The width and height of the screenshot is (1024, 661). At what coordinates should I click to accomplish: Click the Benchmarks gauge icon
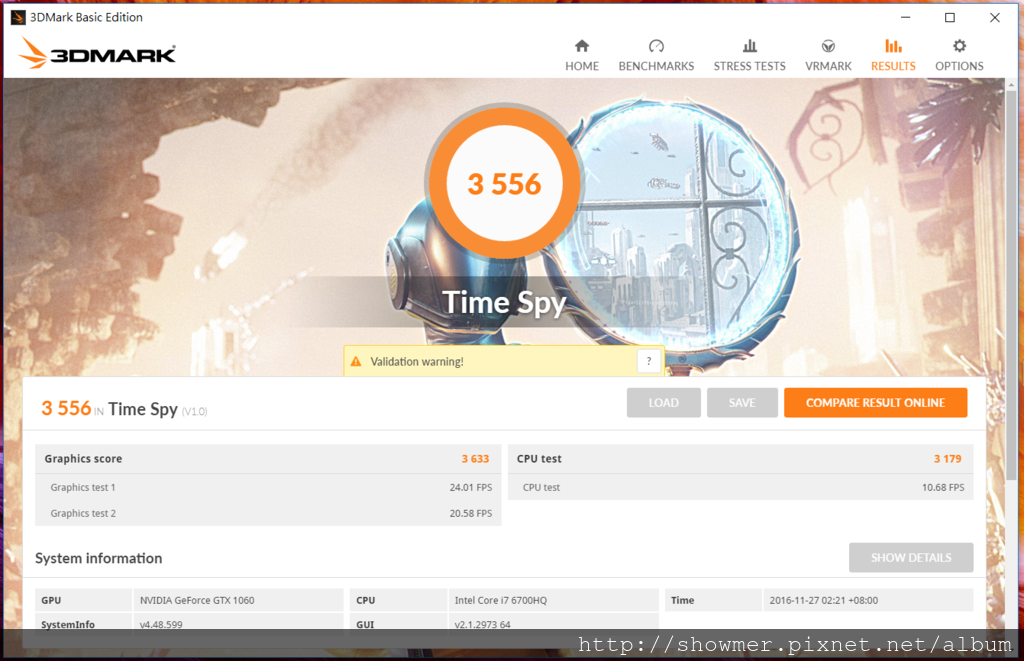[656, 46]
